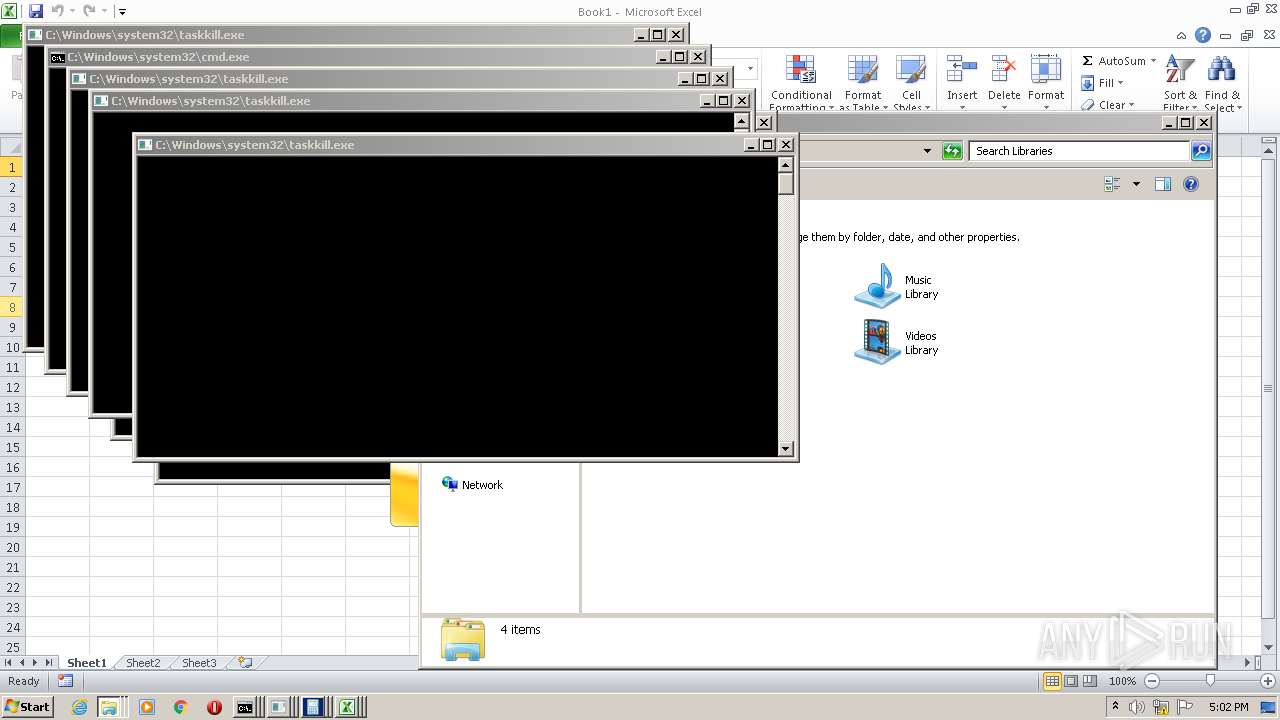This screenshot has width=1280, height=720.
Task: Select Network in the navigation pane
Action: [472, 485]
